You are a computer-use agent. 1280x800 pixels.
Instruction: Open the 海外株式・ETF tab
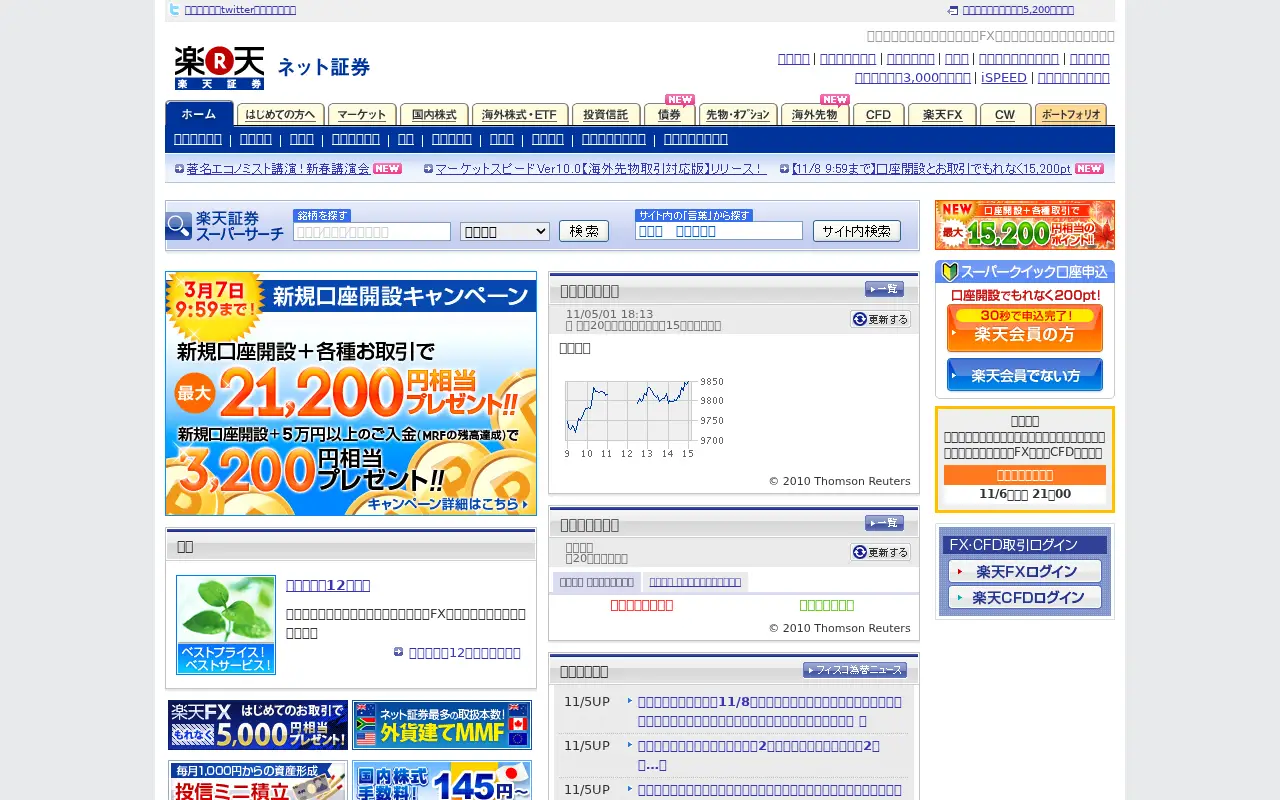[x=520, y=114]
